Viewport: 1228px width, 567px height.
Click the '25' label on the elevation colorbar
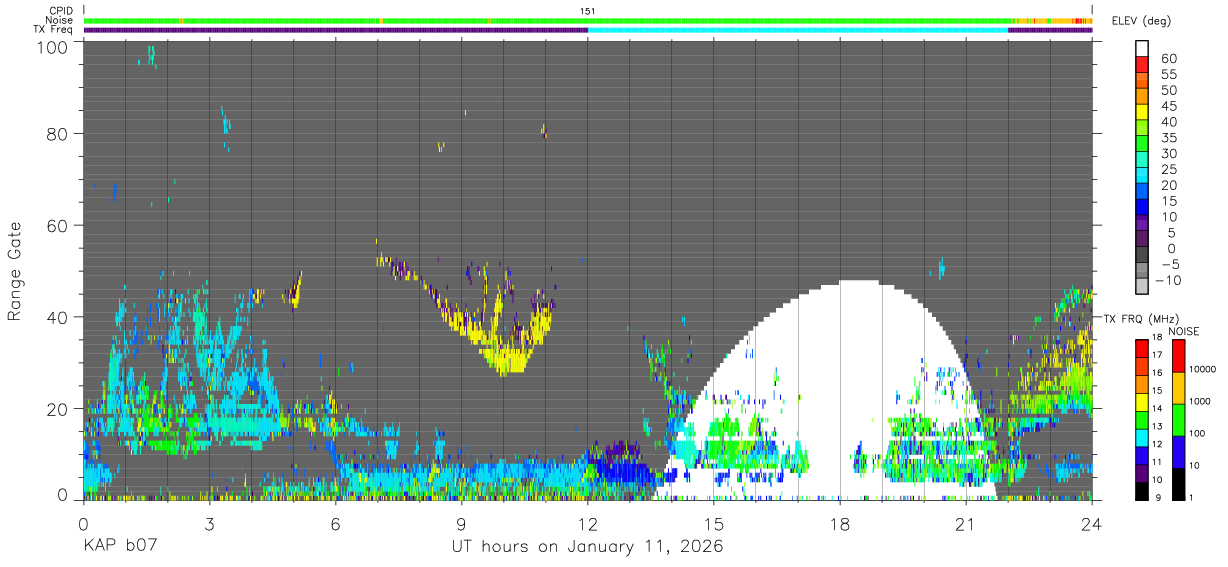[1168, 169]
